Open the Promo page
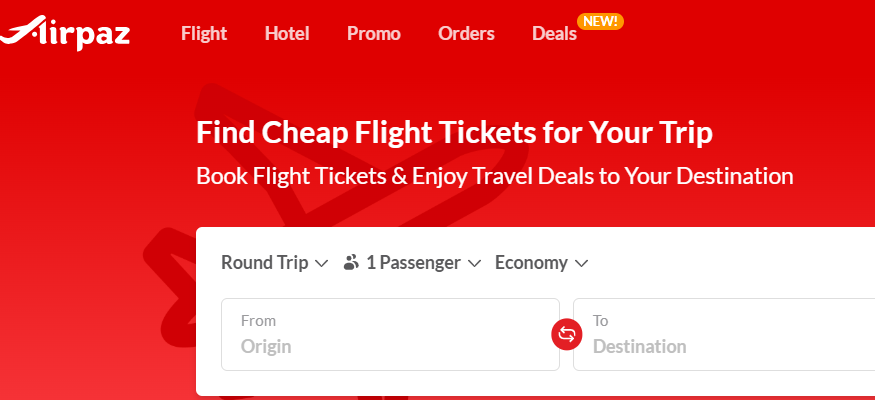875x400 pixels. [x=374, y=34]
